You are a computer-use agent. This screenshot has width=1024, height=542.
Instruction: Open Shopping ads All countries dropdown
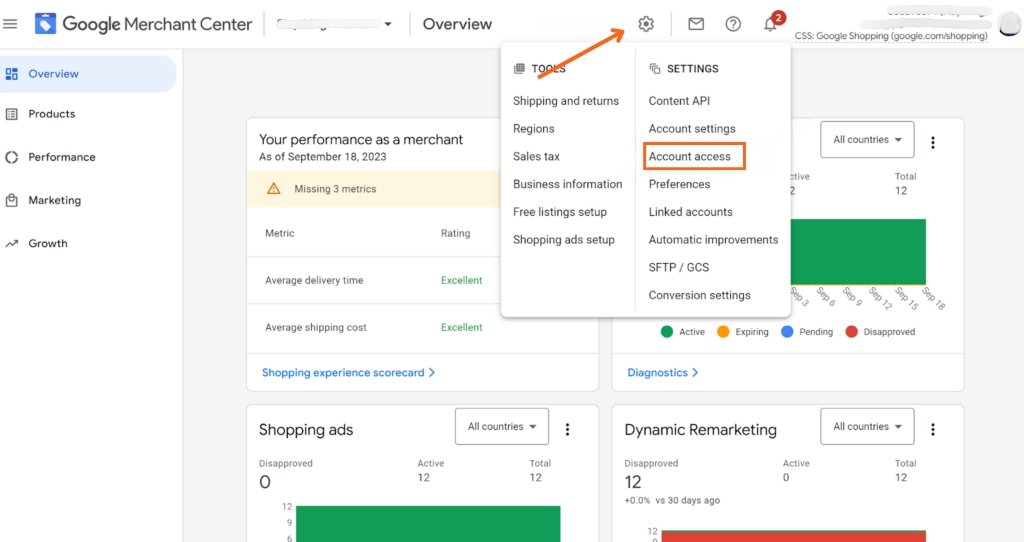(502, 426)
